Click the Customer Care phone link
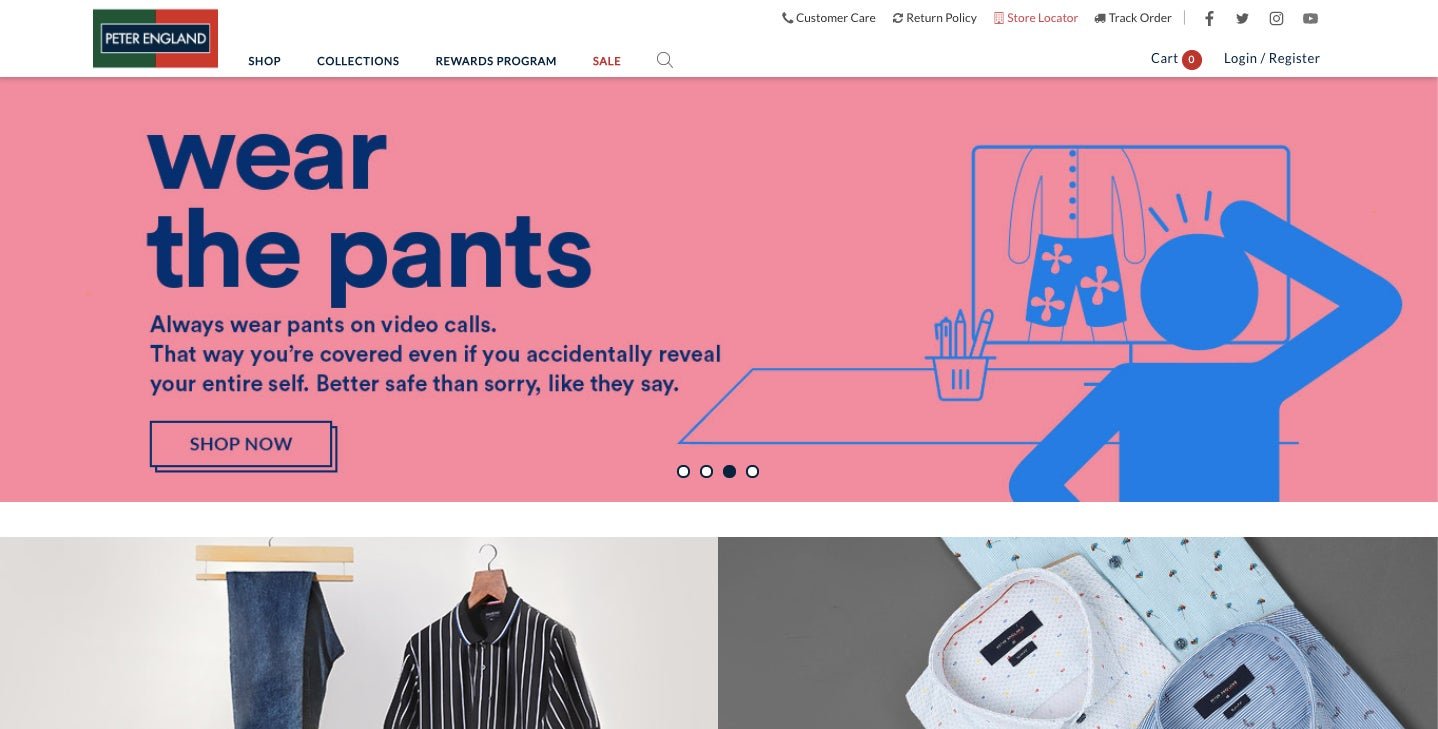The image size is (1438, 729). (x=829, y=18)
